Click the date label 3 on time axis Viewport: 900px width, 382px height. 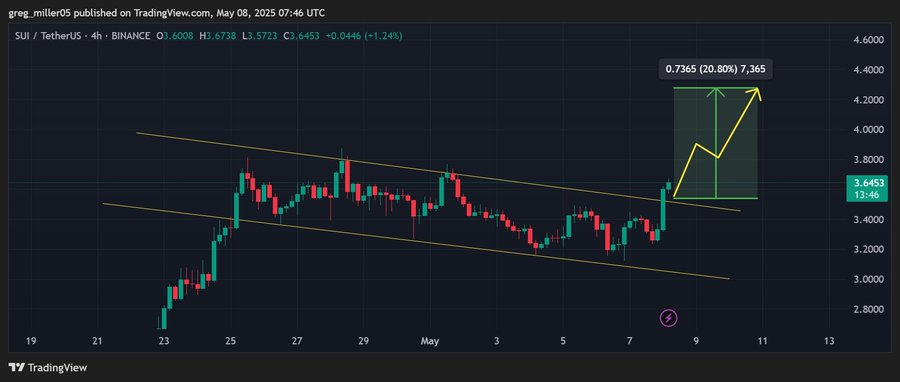(x=496, y=341)
